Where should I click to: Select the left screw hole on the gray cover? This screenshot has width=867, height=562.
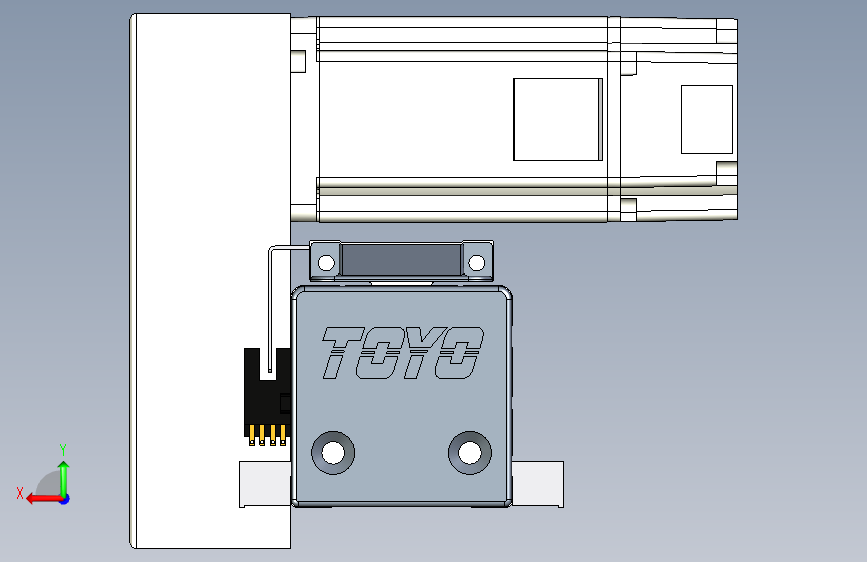pyautogui.click(x=333, y=452)
